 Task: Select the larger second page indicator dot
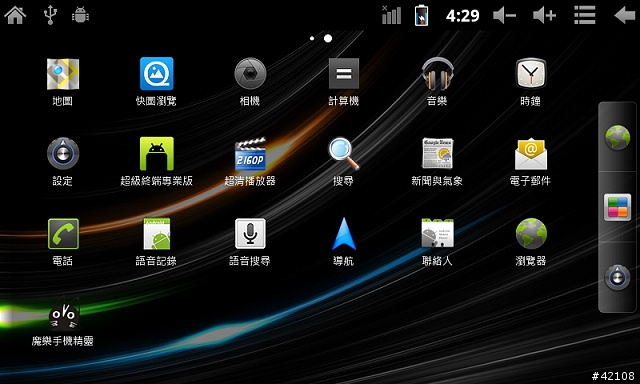328,38
